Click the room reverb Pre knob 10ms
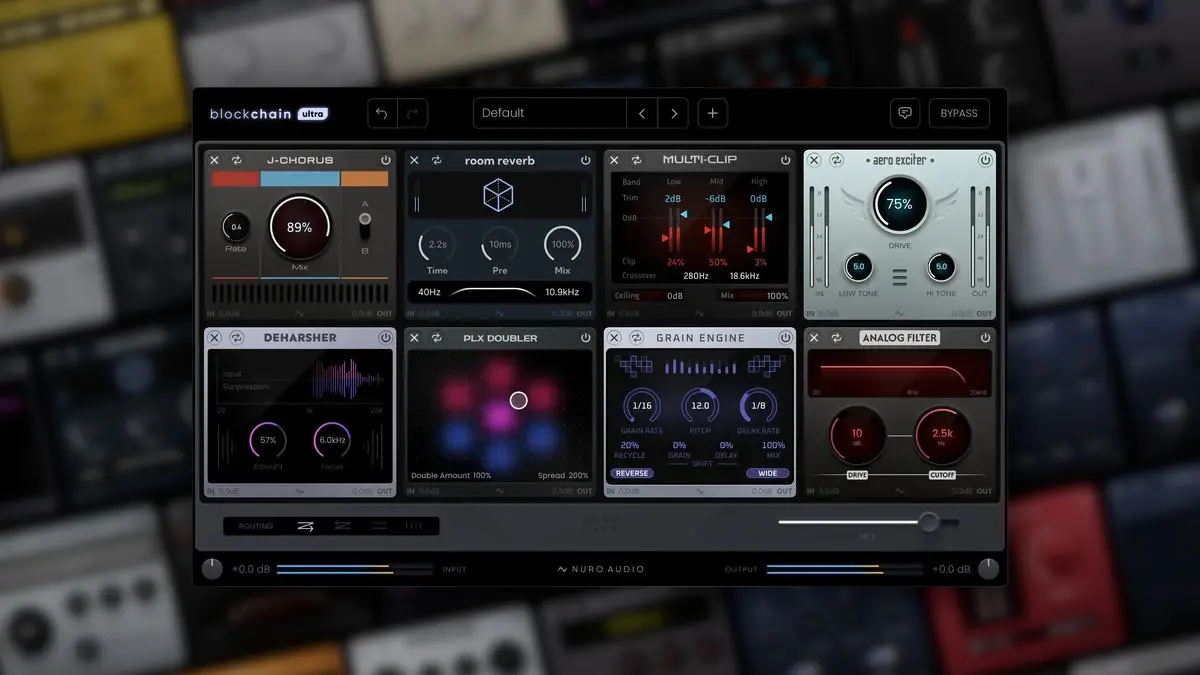The width and height of the screenshot is (1200, 675). coord(500,244)
